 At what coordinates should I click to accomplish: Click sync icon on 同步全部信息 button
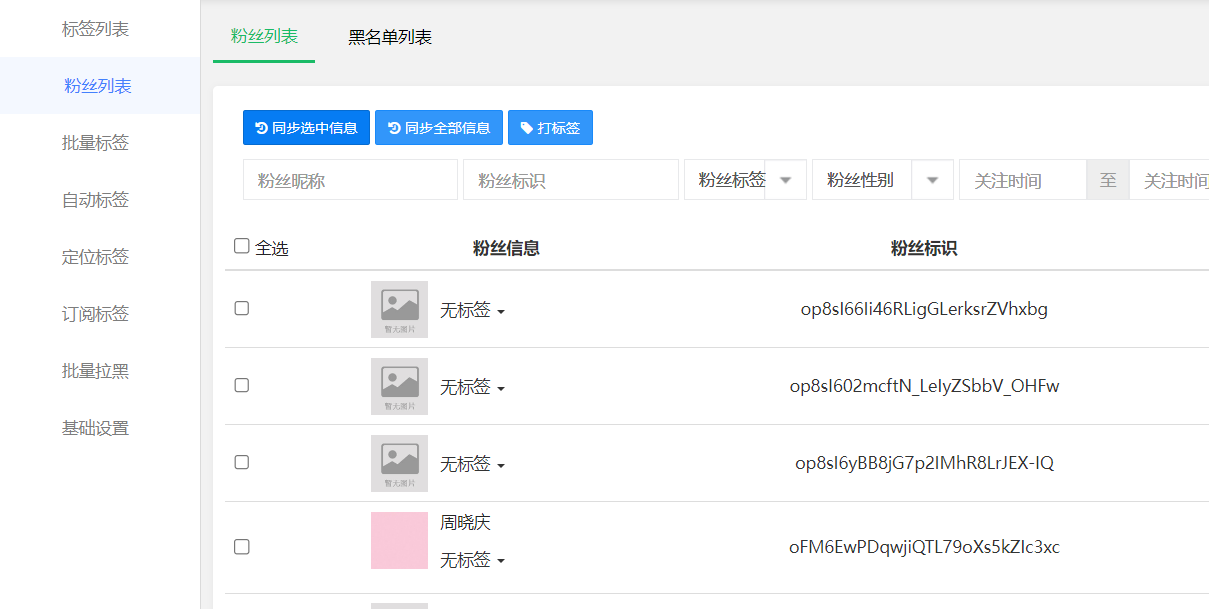[394, 128]
